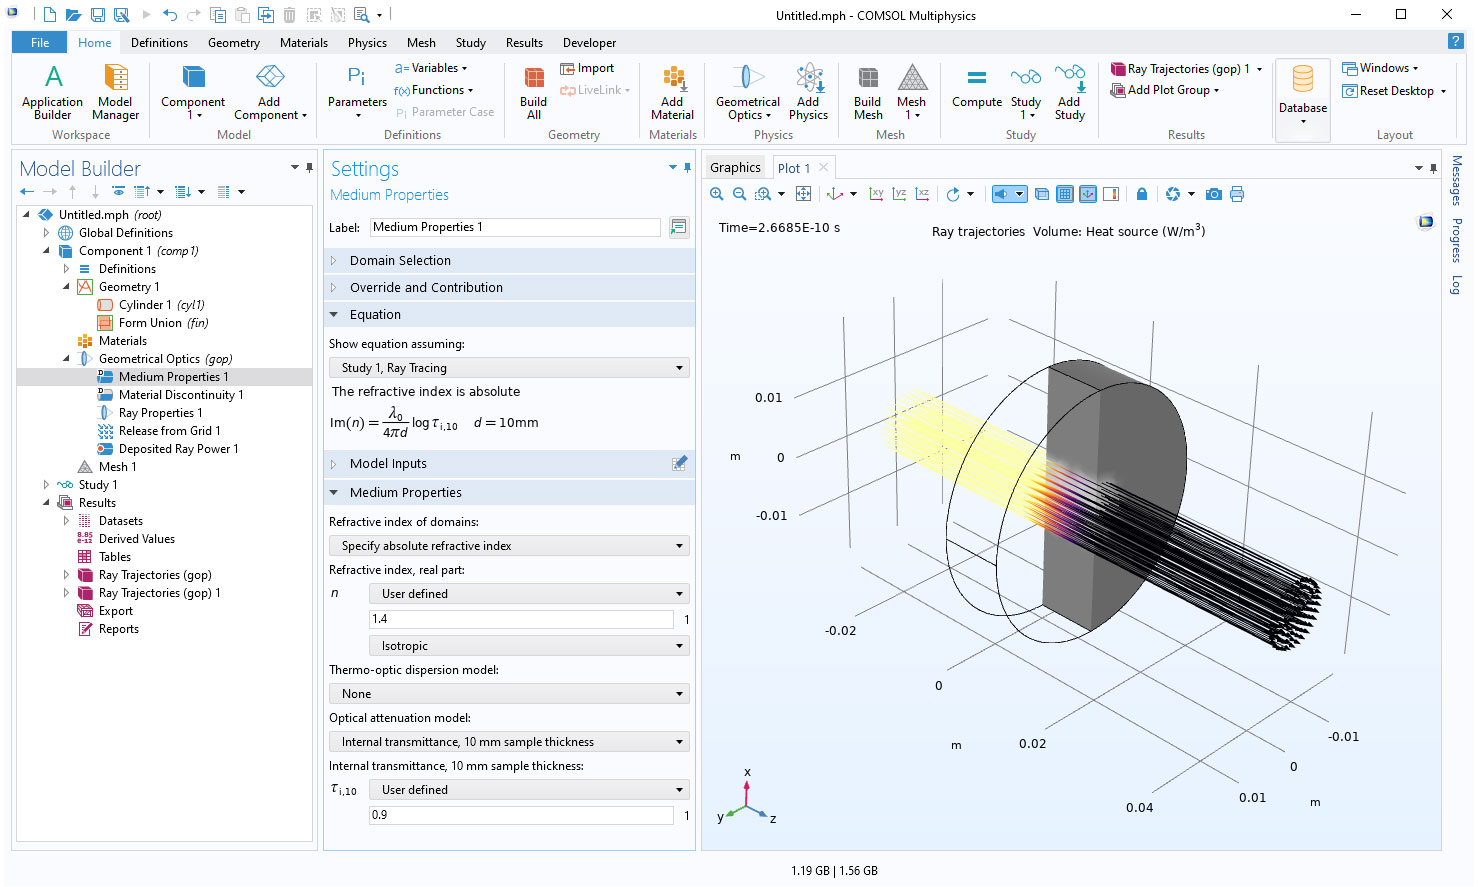Click the refractive index value field
The height and width of the screenshot is (887, 1478).
521,619
